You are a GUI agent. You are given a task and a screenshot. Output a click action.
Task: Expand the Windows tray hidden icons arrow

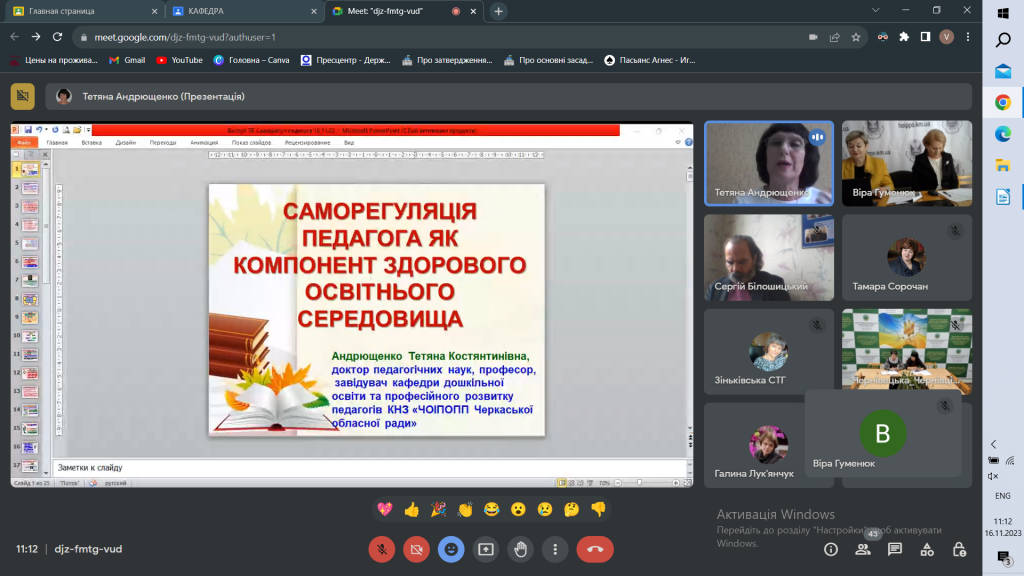993,444
